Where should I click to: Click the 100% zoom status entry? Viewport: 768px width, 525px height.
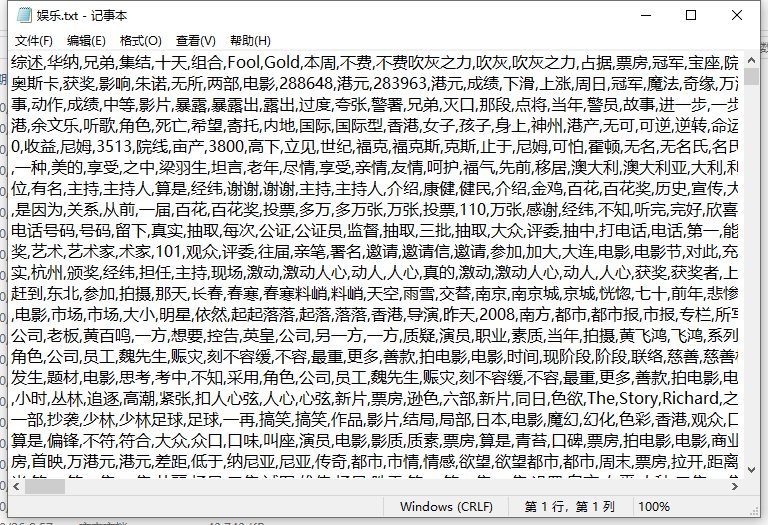coord(654,506)
